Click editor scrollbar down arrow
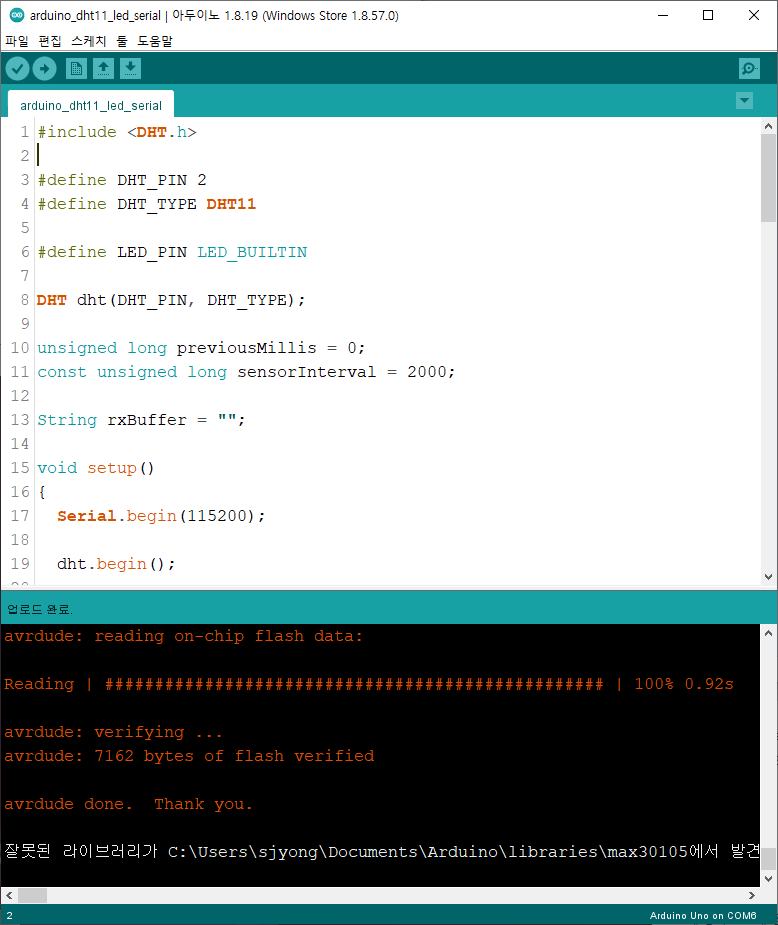The width and height of the screenshot is (778, 925). pos(768,577)
